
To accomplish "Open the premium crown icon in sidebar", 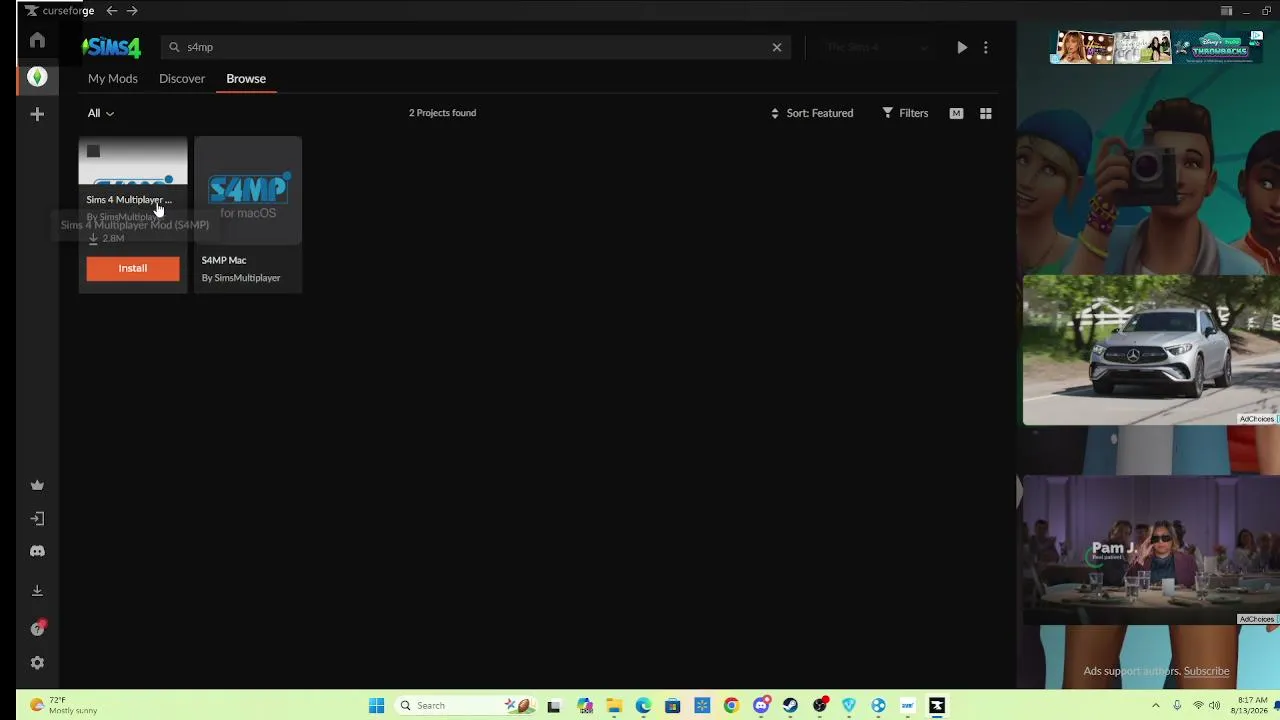I will (37, 486).
